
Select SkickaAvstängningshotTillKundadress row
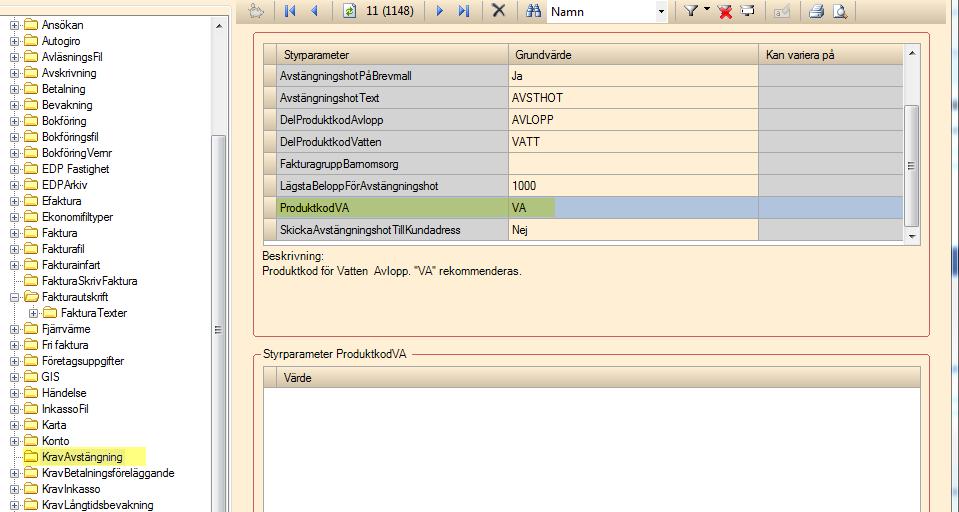tap(583, 230)
